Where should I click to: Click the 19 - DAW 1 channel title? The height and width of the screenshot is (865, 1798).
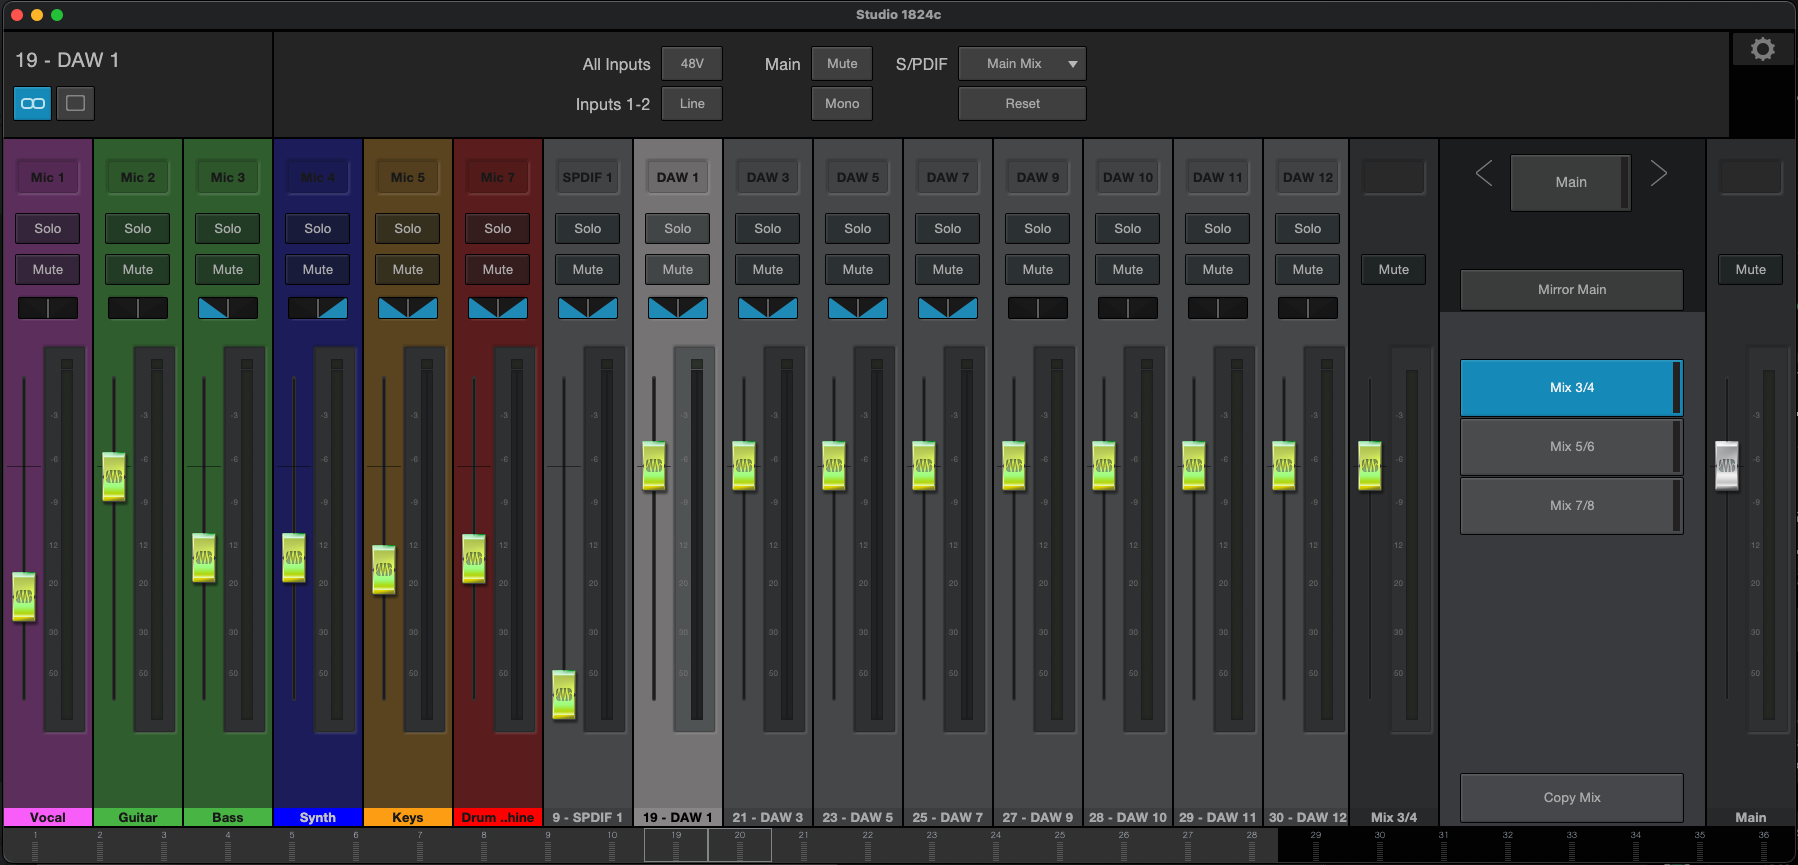tap(67, 60)
